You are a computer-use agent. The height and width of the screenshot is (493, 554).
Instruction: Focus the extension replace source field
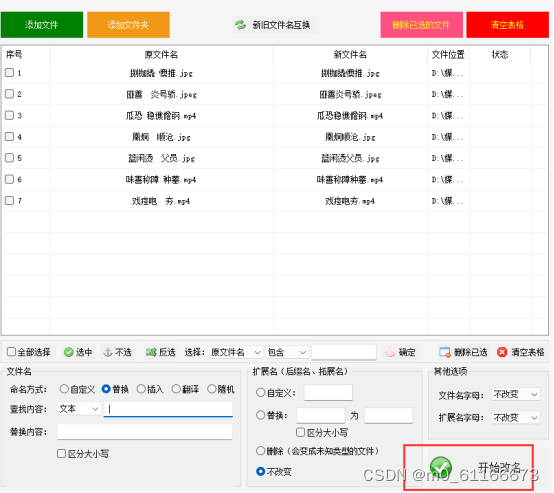point(321,415)
